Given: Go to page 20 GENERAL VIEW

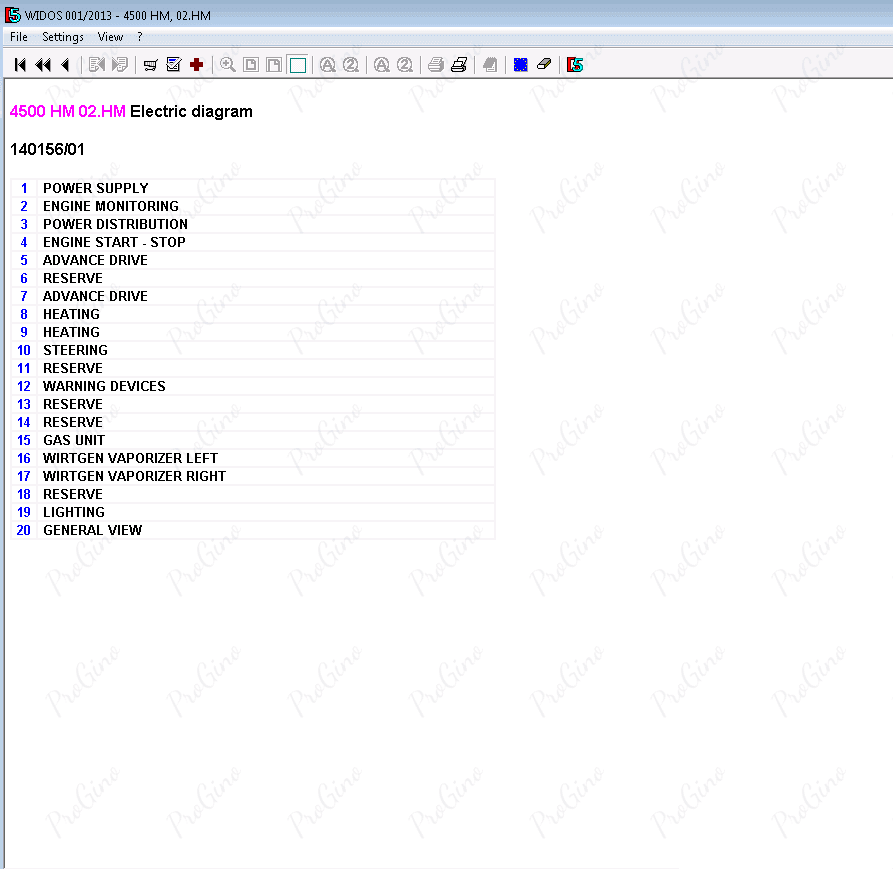Looking at the screenshot, I should (x=92, y=530).
